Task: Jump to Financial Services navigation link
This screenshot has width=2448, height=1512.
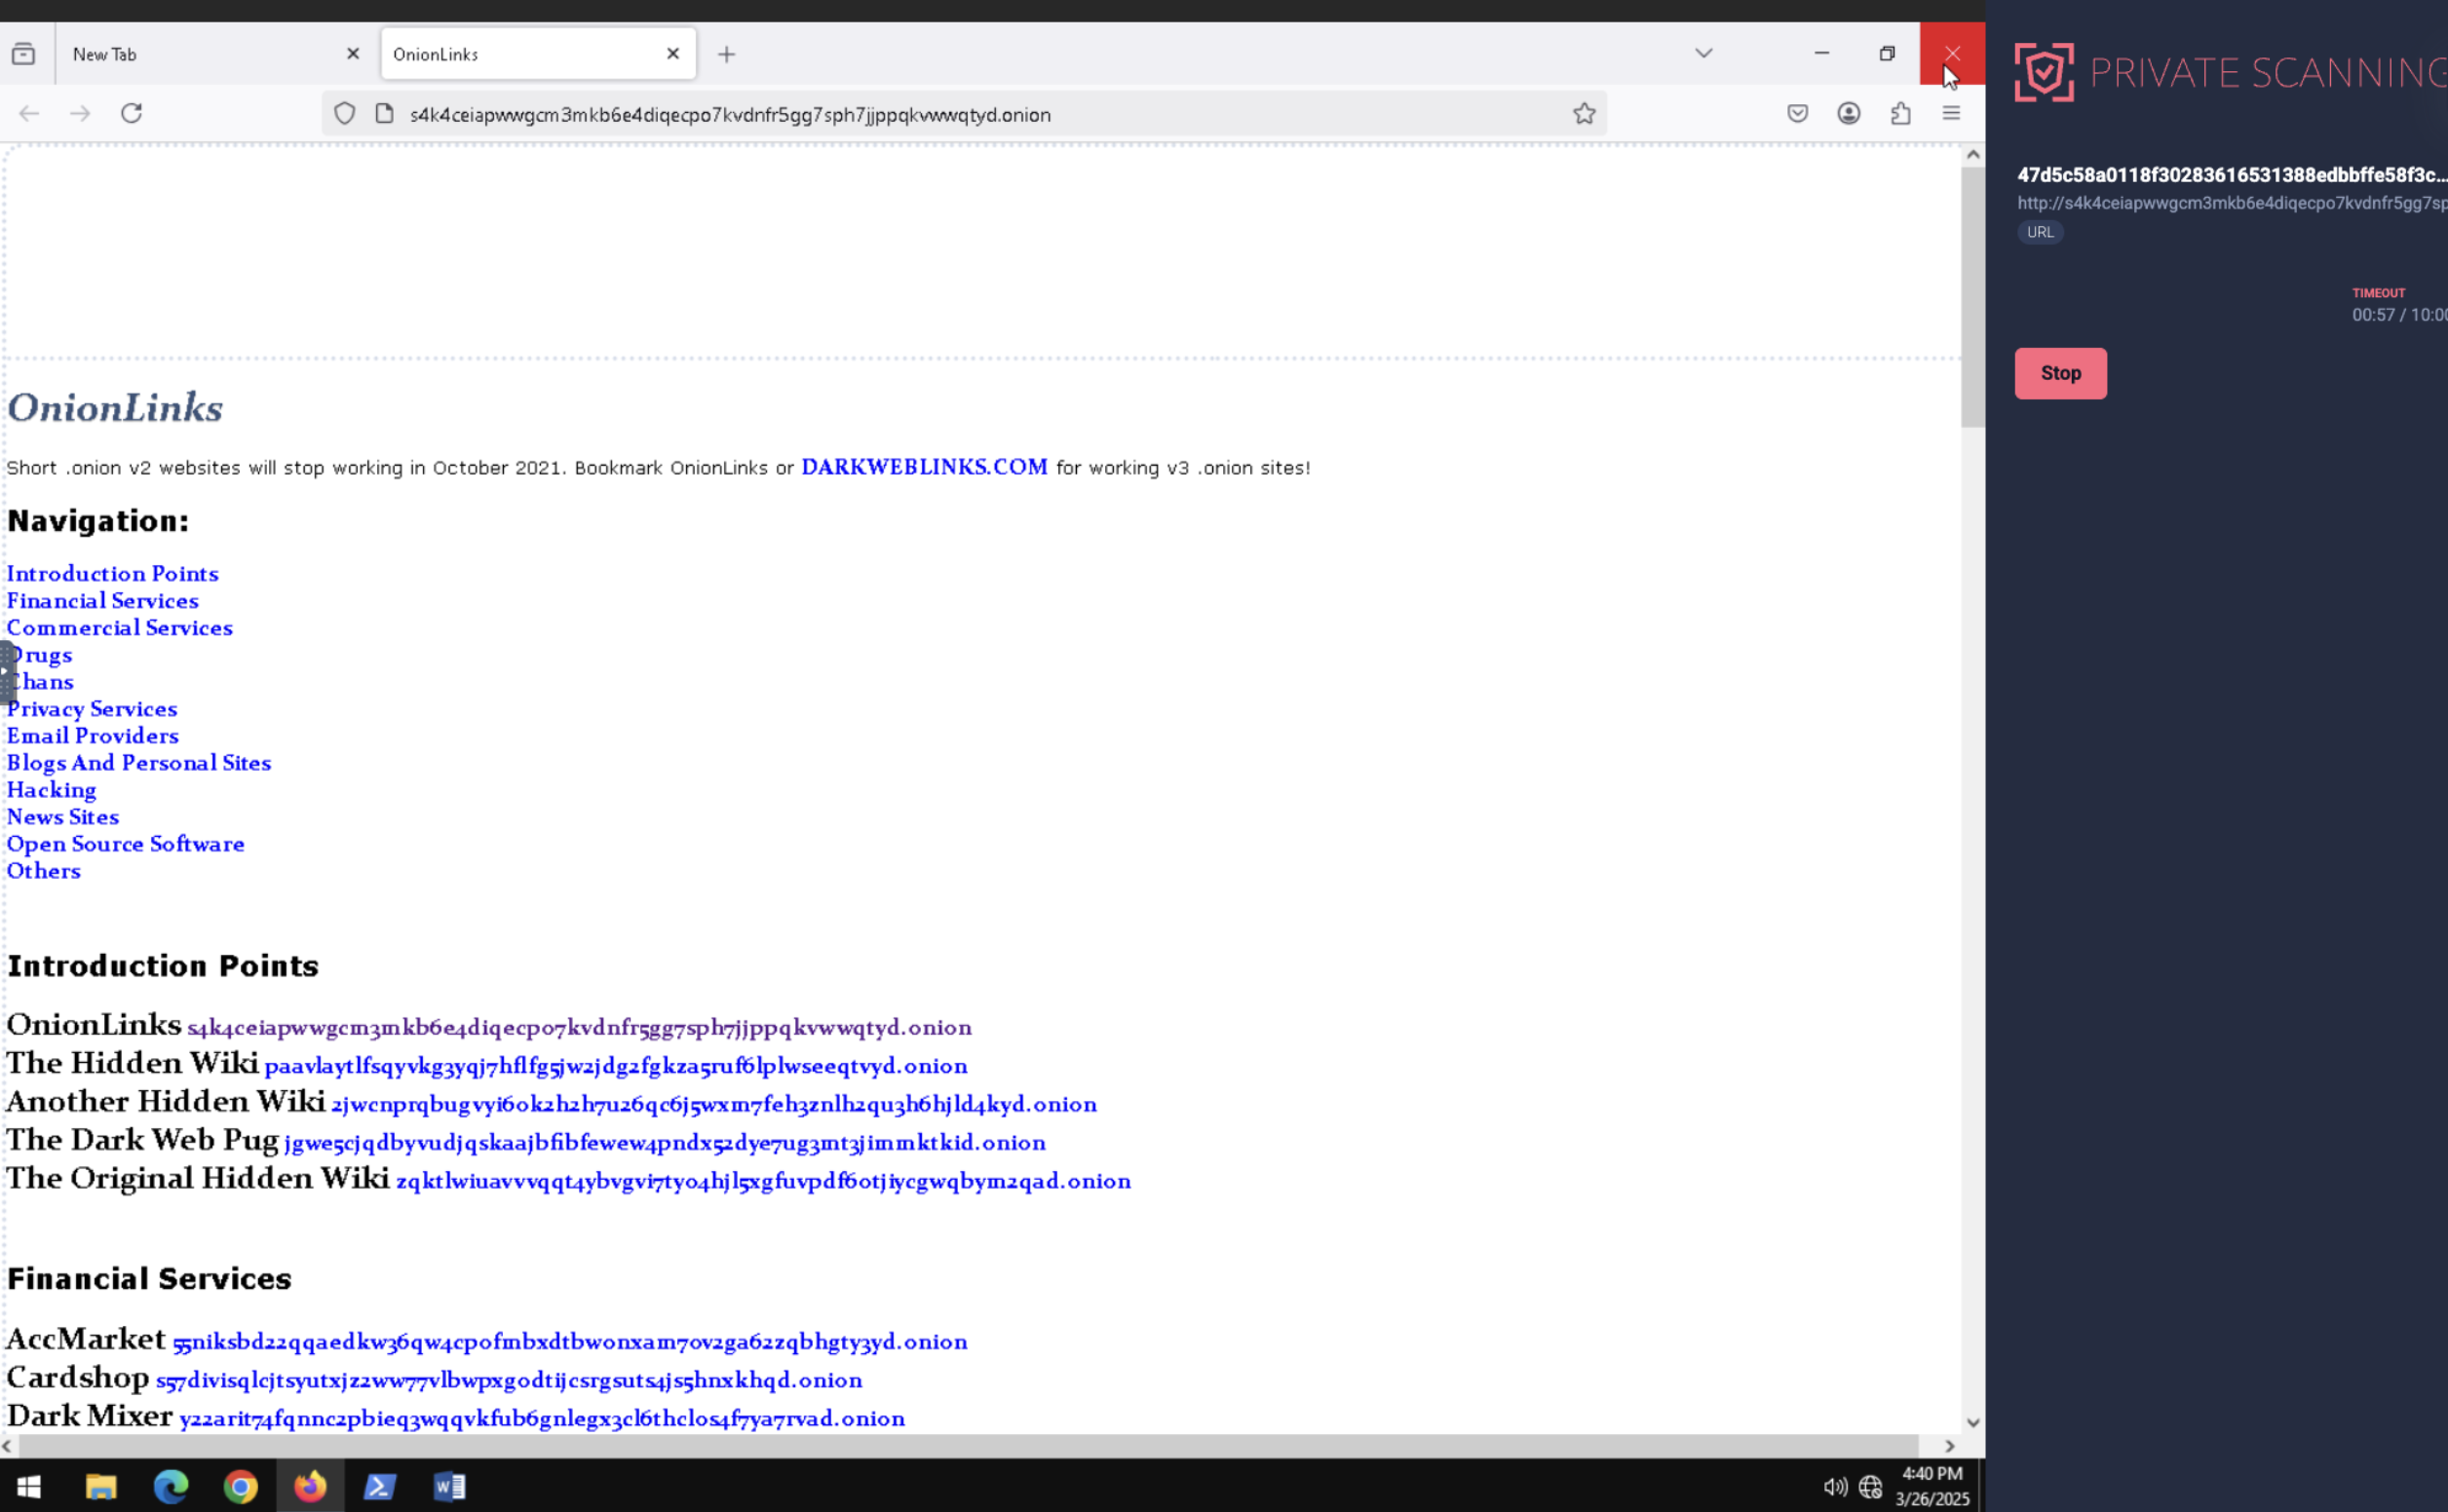Action: point(103,601)
